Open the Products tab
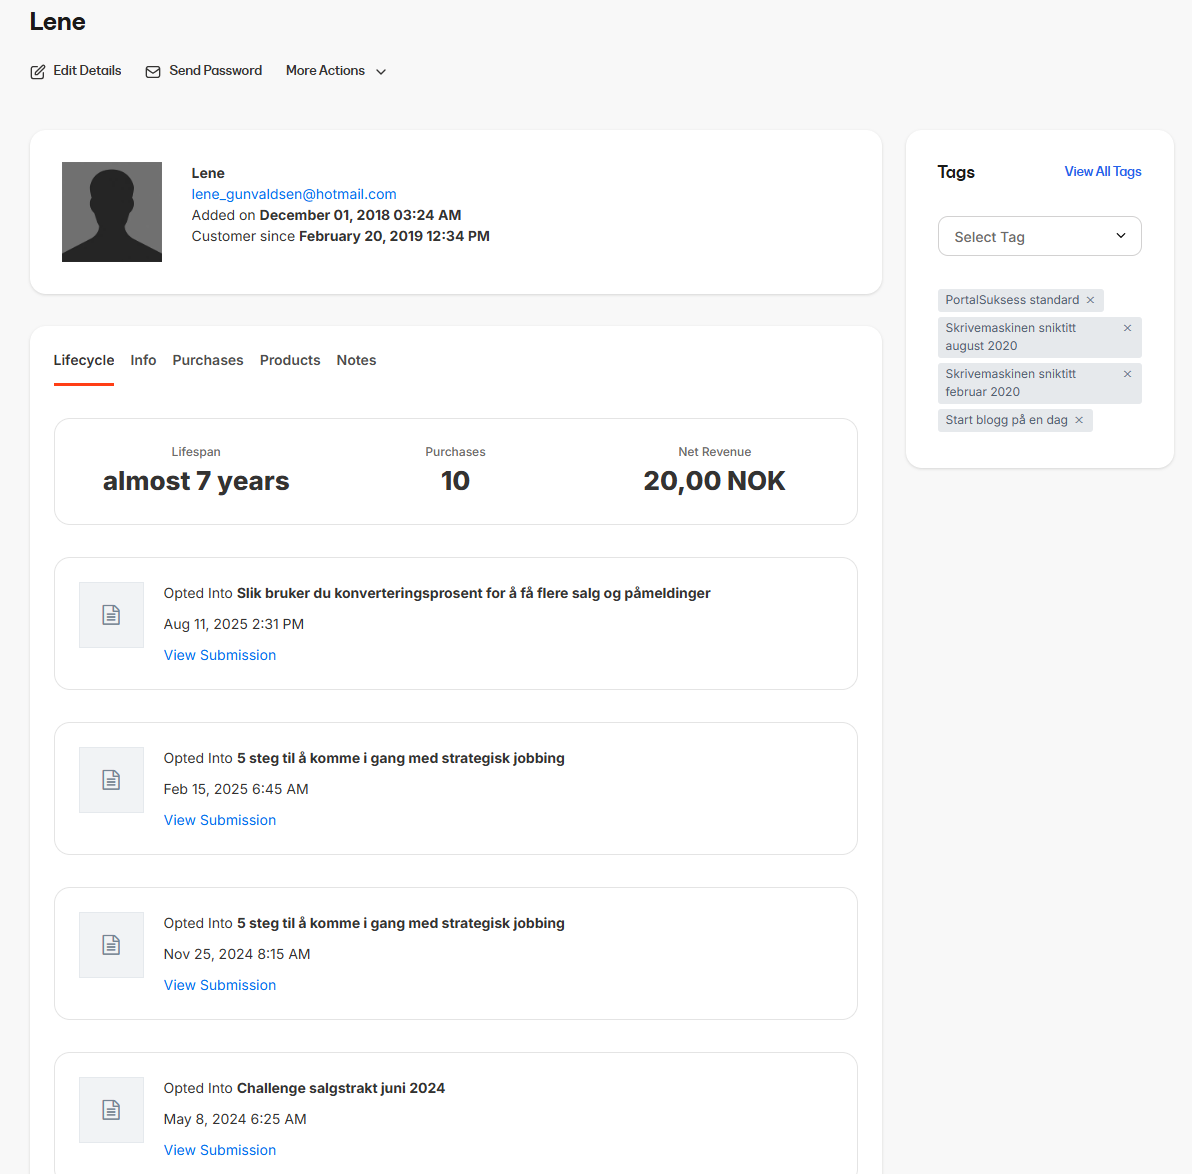 (x=290, y=360)
